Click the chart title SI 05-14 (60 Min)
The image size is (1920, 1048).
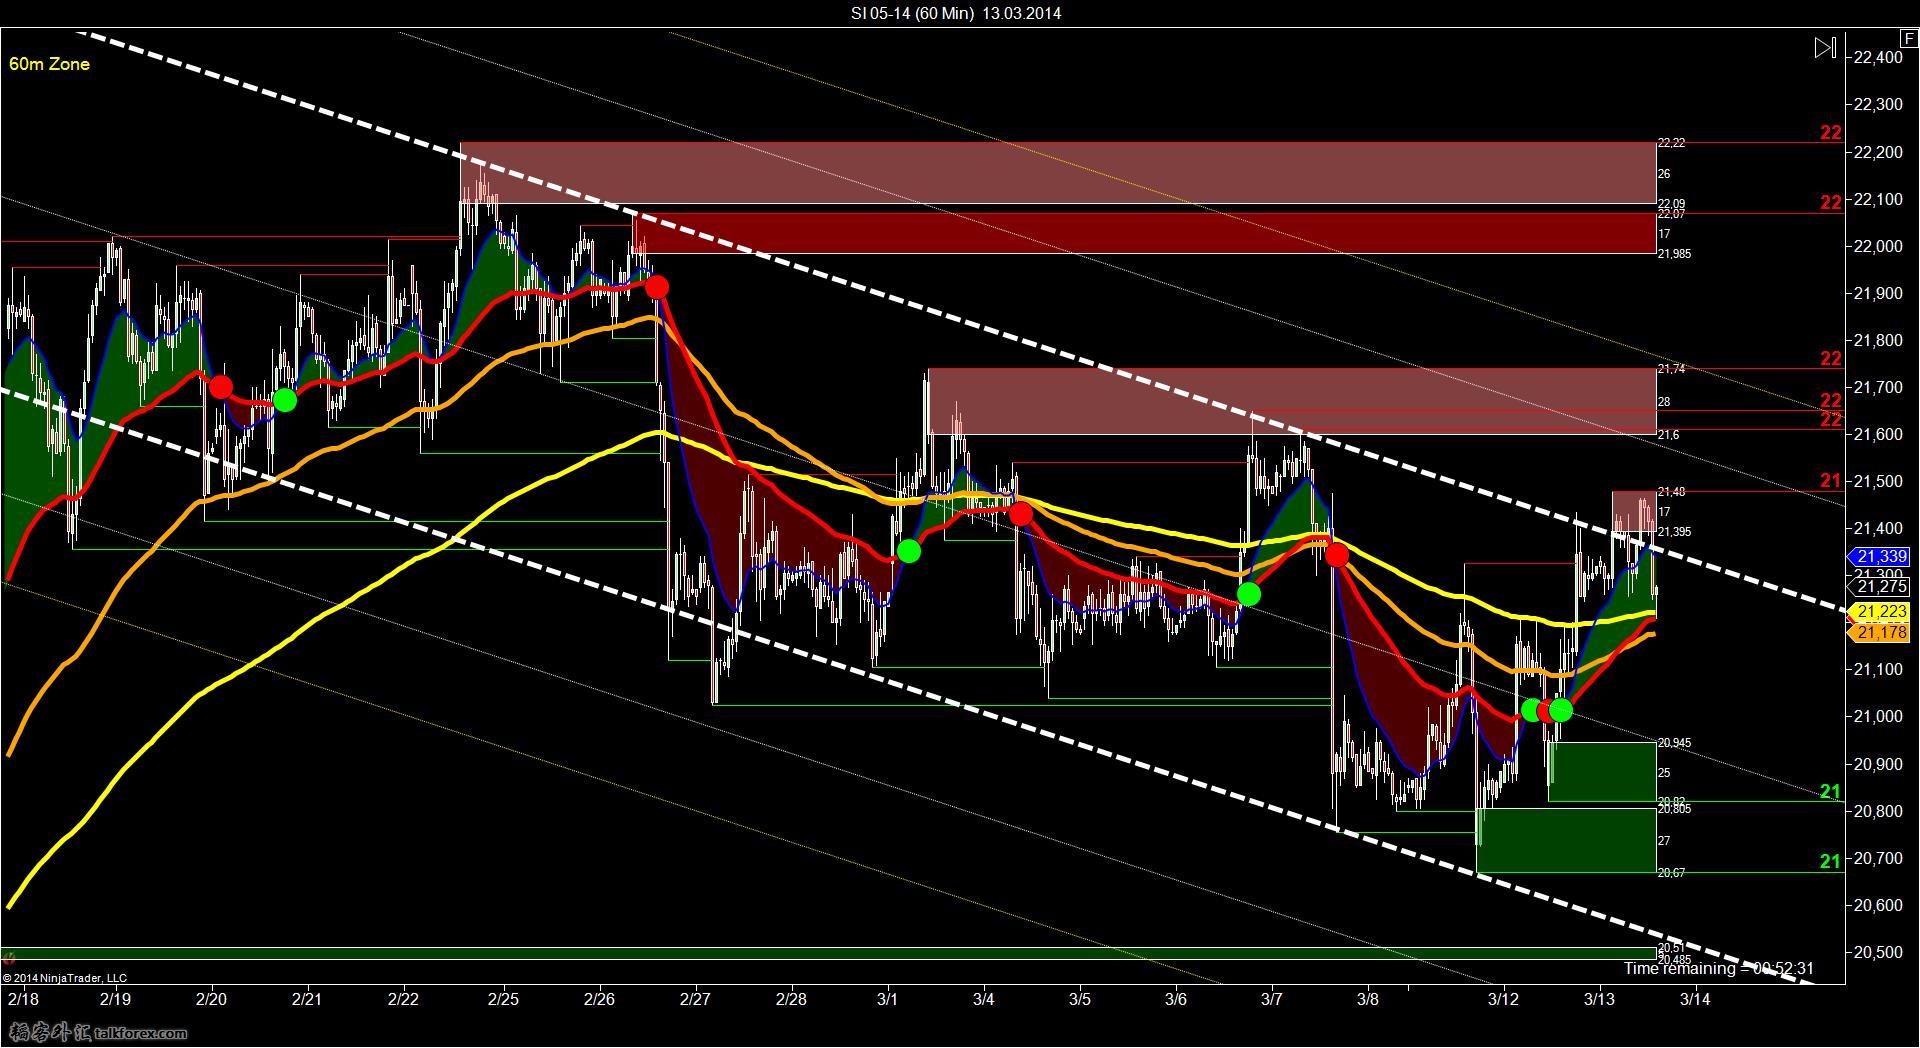(x=910, y=13)
